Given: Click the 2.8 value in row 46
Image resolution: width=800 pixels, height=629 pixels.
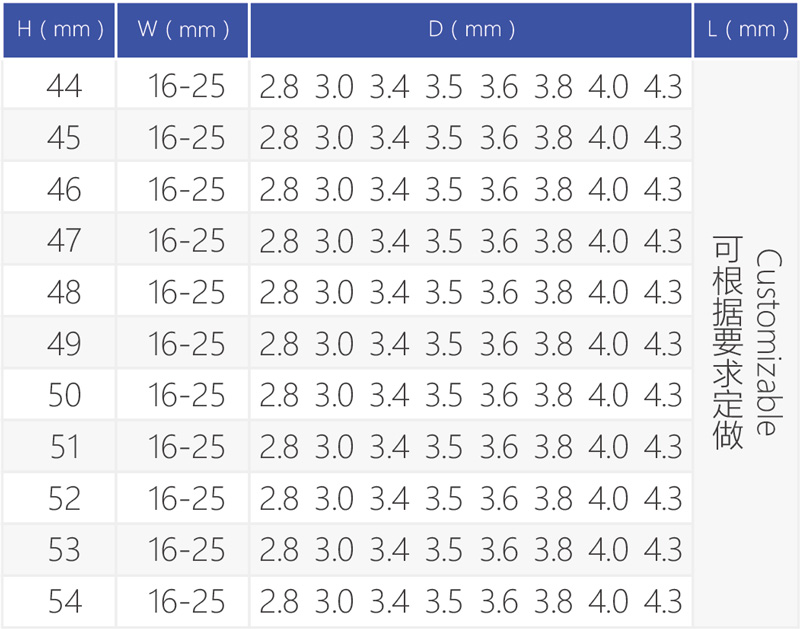Looking at the screenshot, I should [279, 190].
